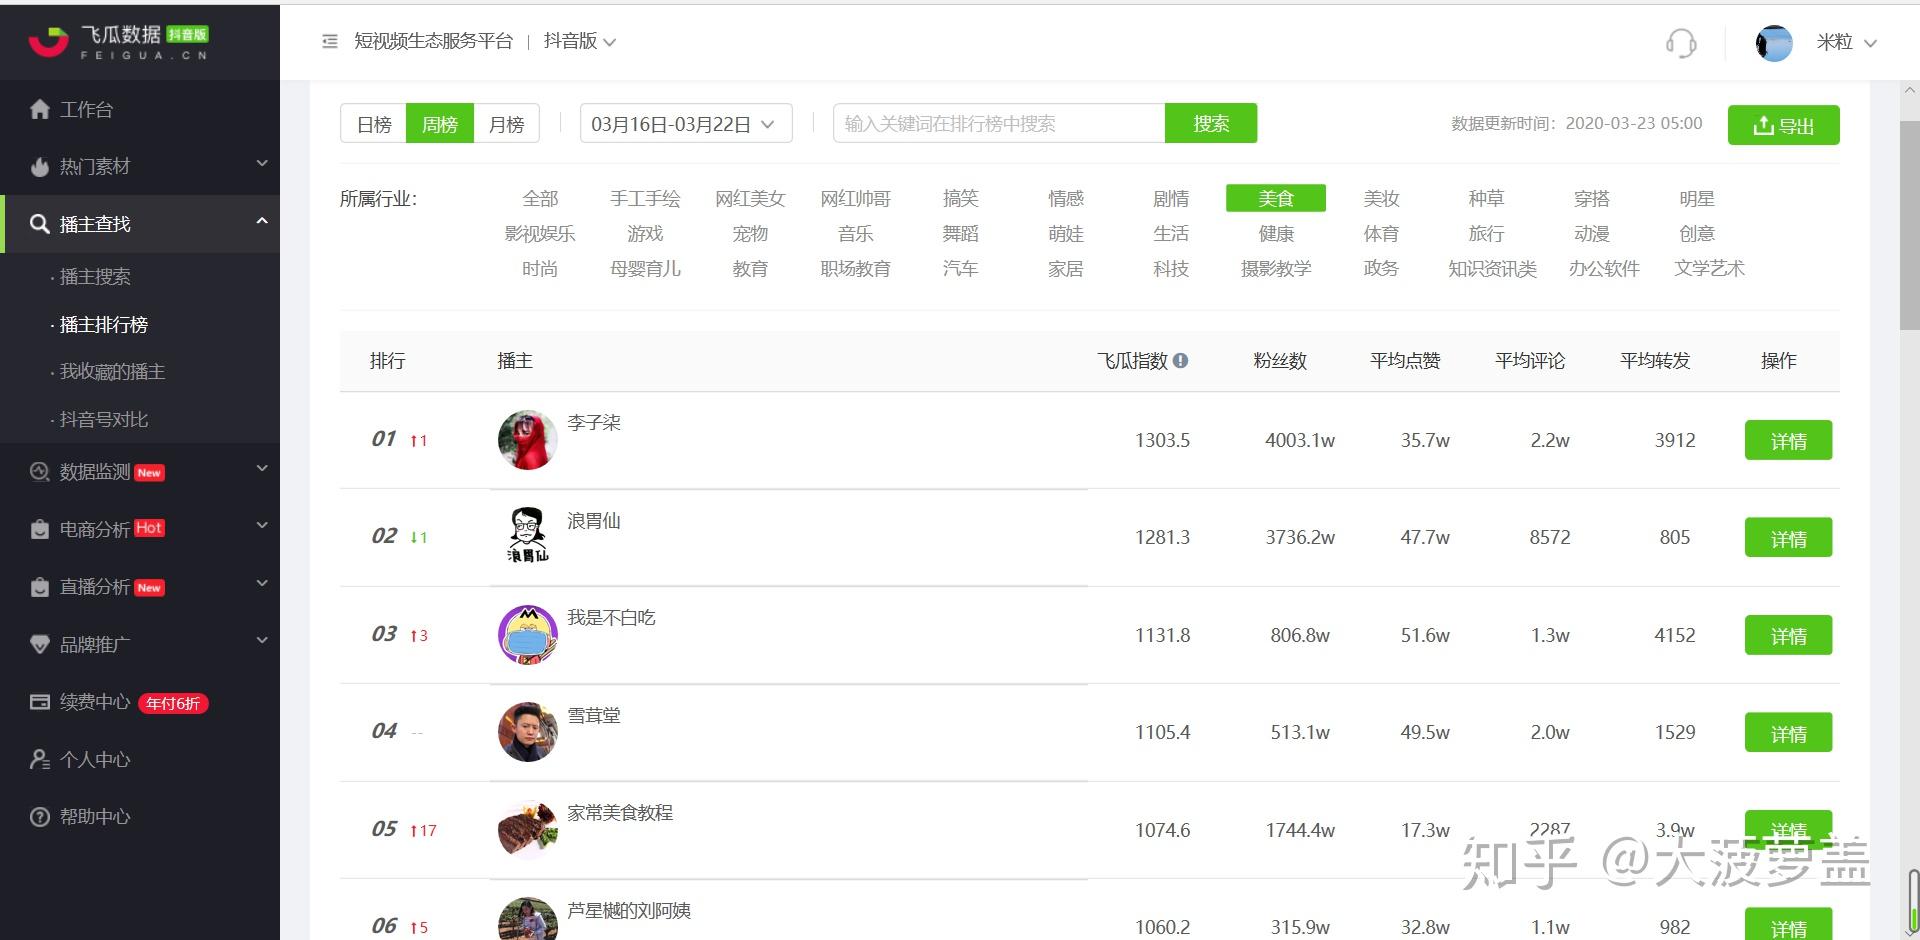Select the 美妆 industry filter
This screenshot has height=940, width=1920.
click(x=1381, y=199)
